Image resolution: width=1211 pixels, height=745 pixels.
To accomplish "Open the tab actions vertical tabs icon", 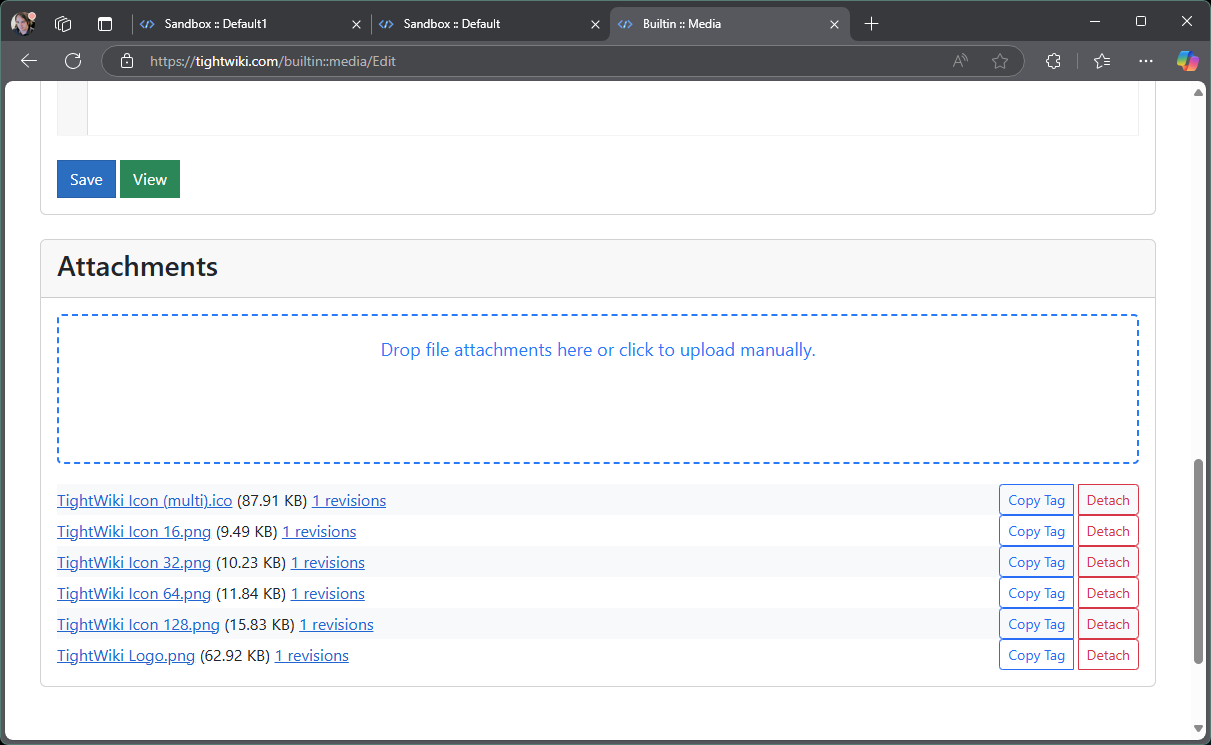I will (105, 23).
